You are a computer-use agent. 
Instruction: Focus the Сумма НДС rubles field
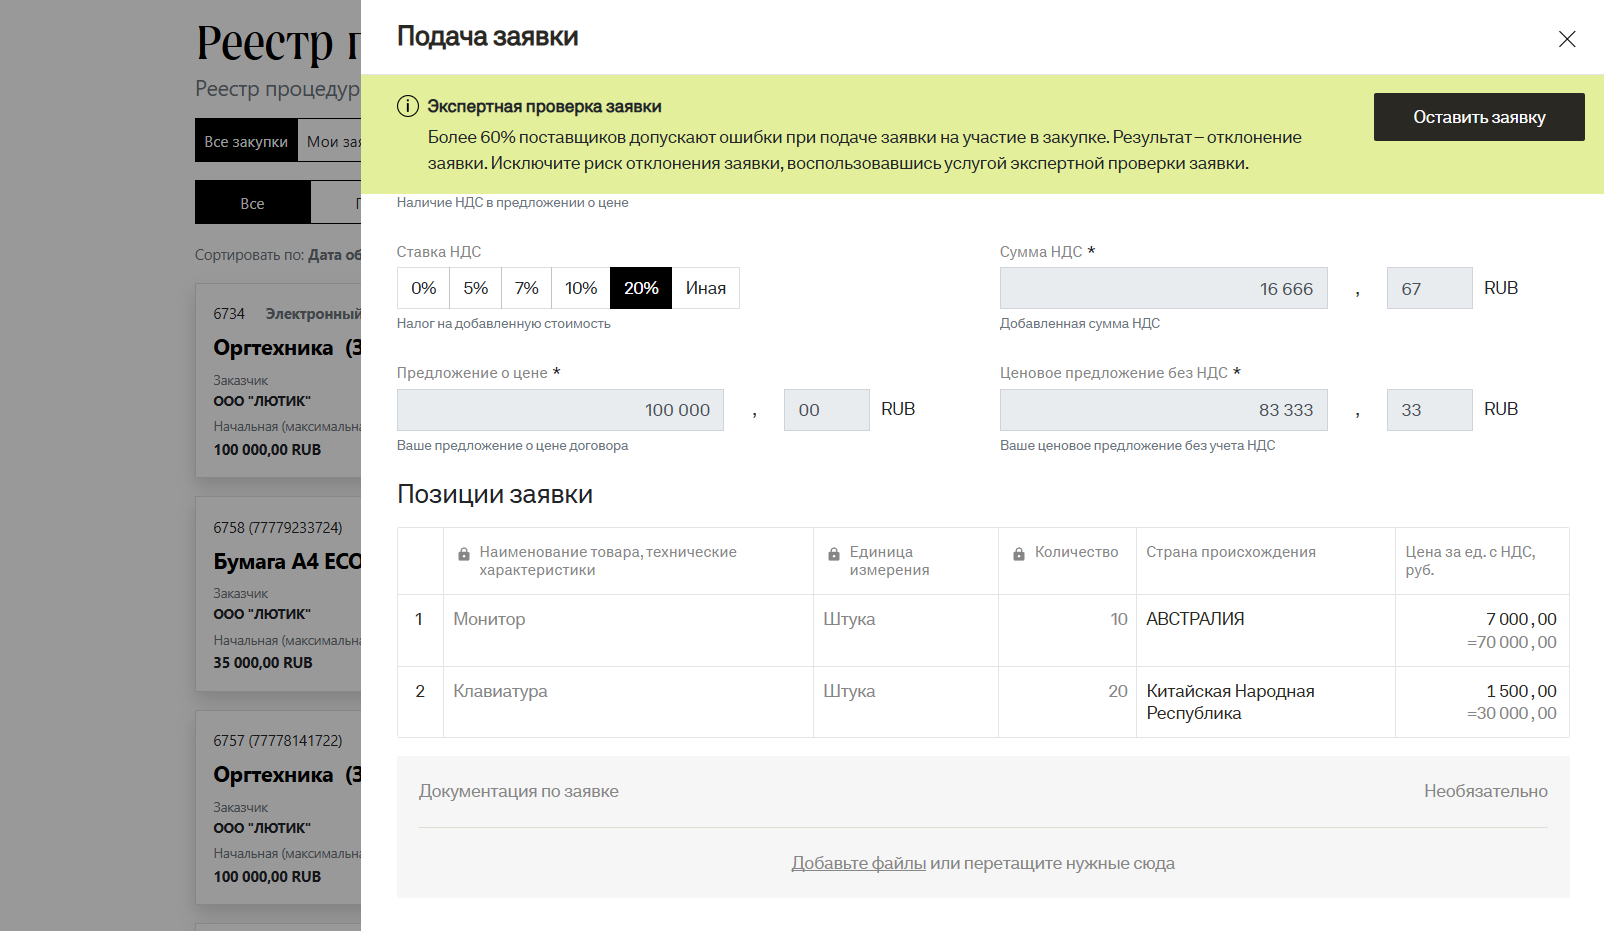pyautogui.click(x=1163, y=289)
